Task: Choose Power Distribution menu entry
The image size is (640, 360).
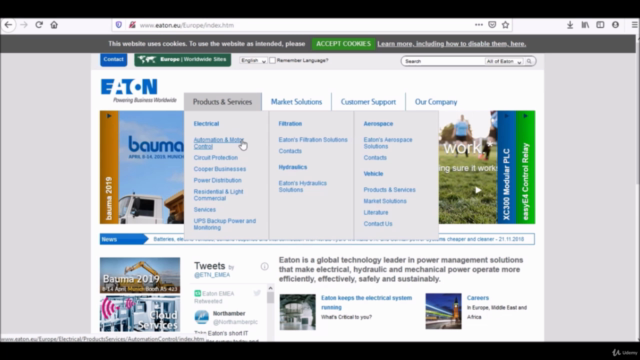Action: point(218,180)
